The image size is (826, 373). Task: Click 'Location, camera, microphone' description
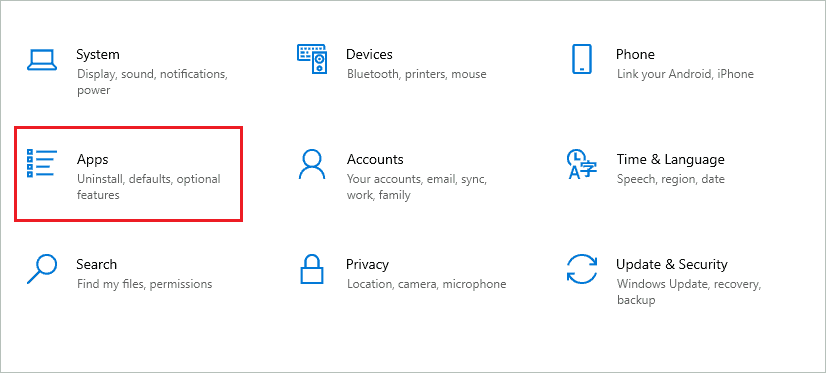426,284
